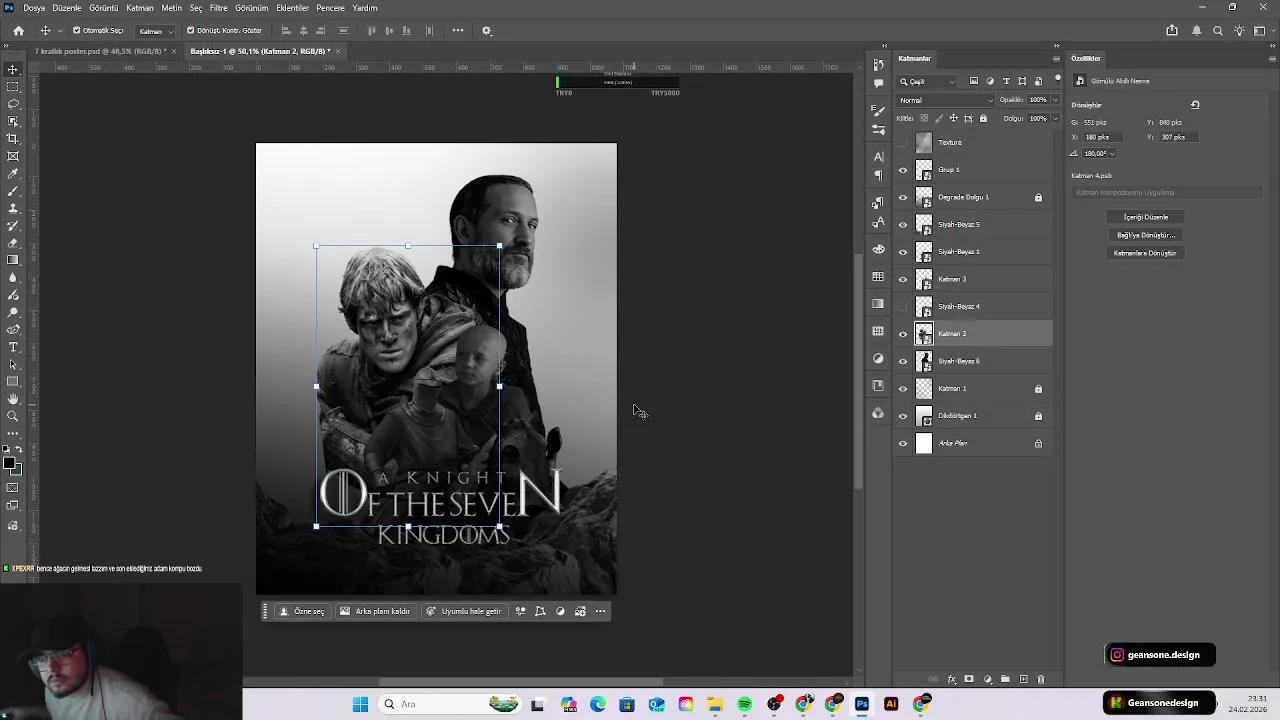1280x720 pixels.
Task: Open the Katman auto-select dropdown
Action: click(x=155, y=31)
